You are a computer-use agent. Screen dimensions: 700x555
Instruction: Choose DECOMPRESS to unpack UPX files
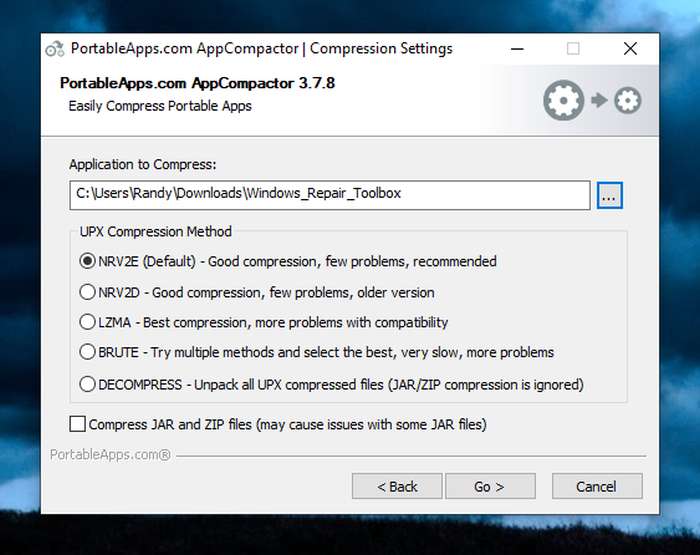pos(87,384)
